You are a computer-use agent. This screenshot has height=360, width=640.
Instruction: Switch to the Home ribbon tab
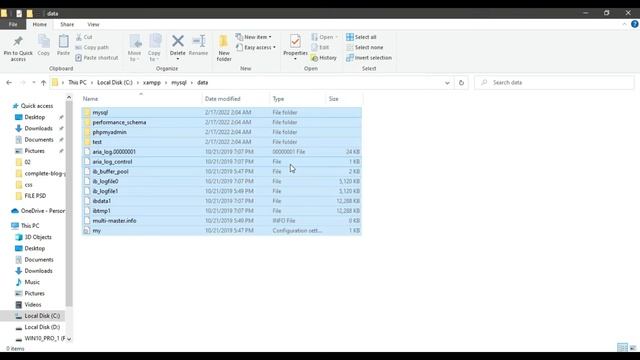pyautogui.click(x=40, y=24)
